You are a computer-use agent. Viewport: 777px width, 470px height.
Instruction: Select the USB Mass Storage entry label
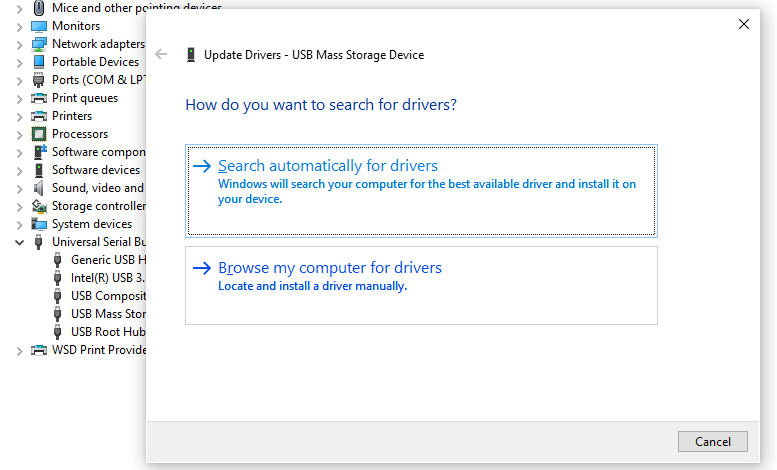[108, 314]
